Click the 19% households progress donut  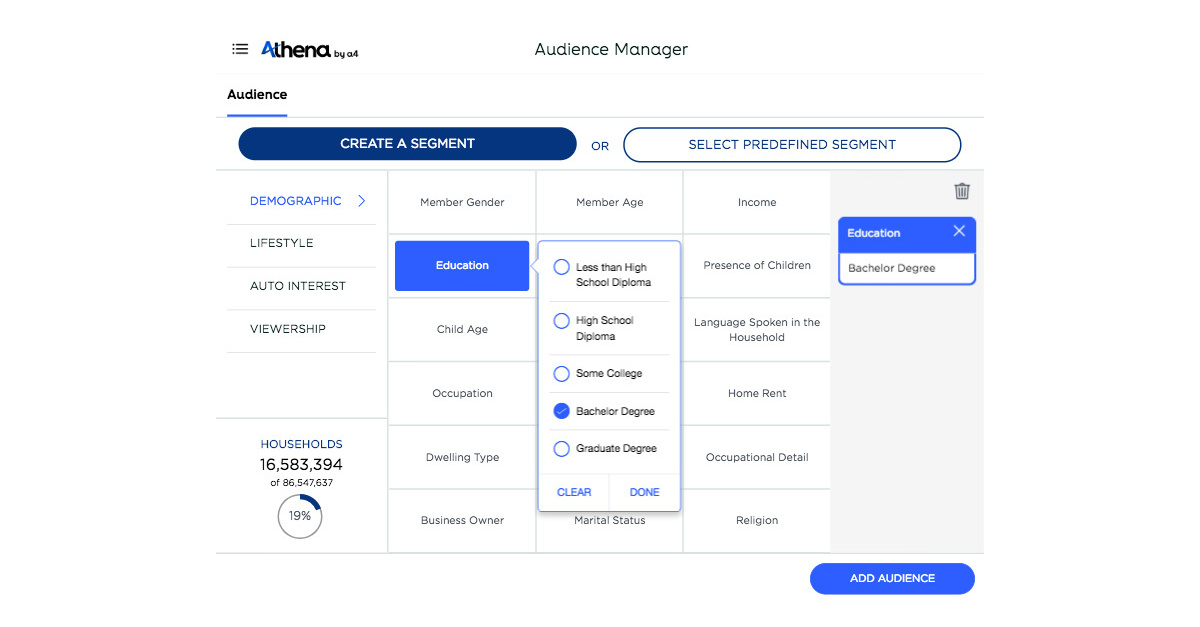(x=300, y=516)
